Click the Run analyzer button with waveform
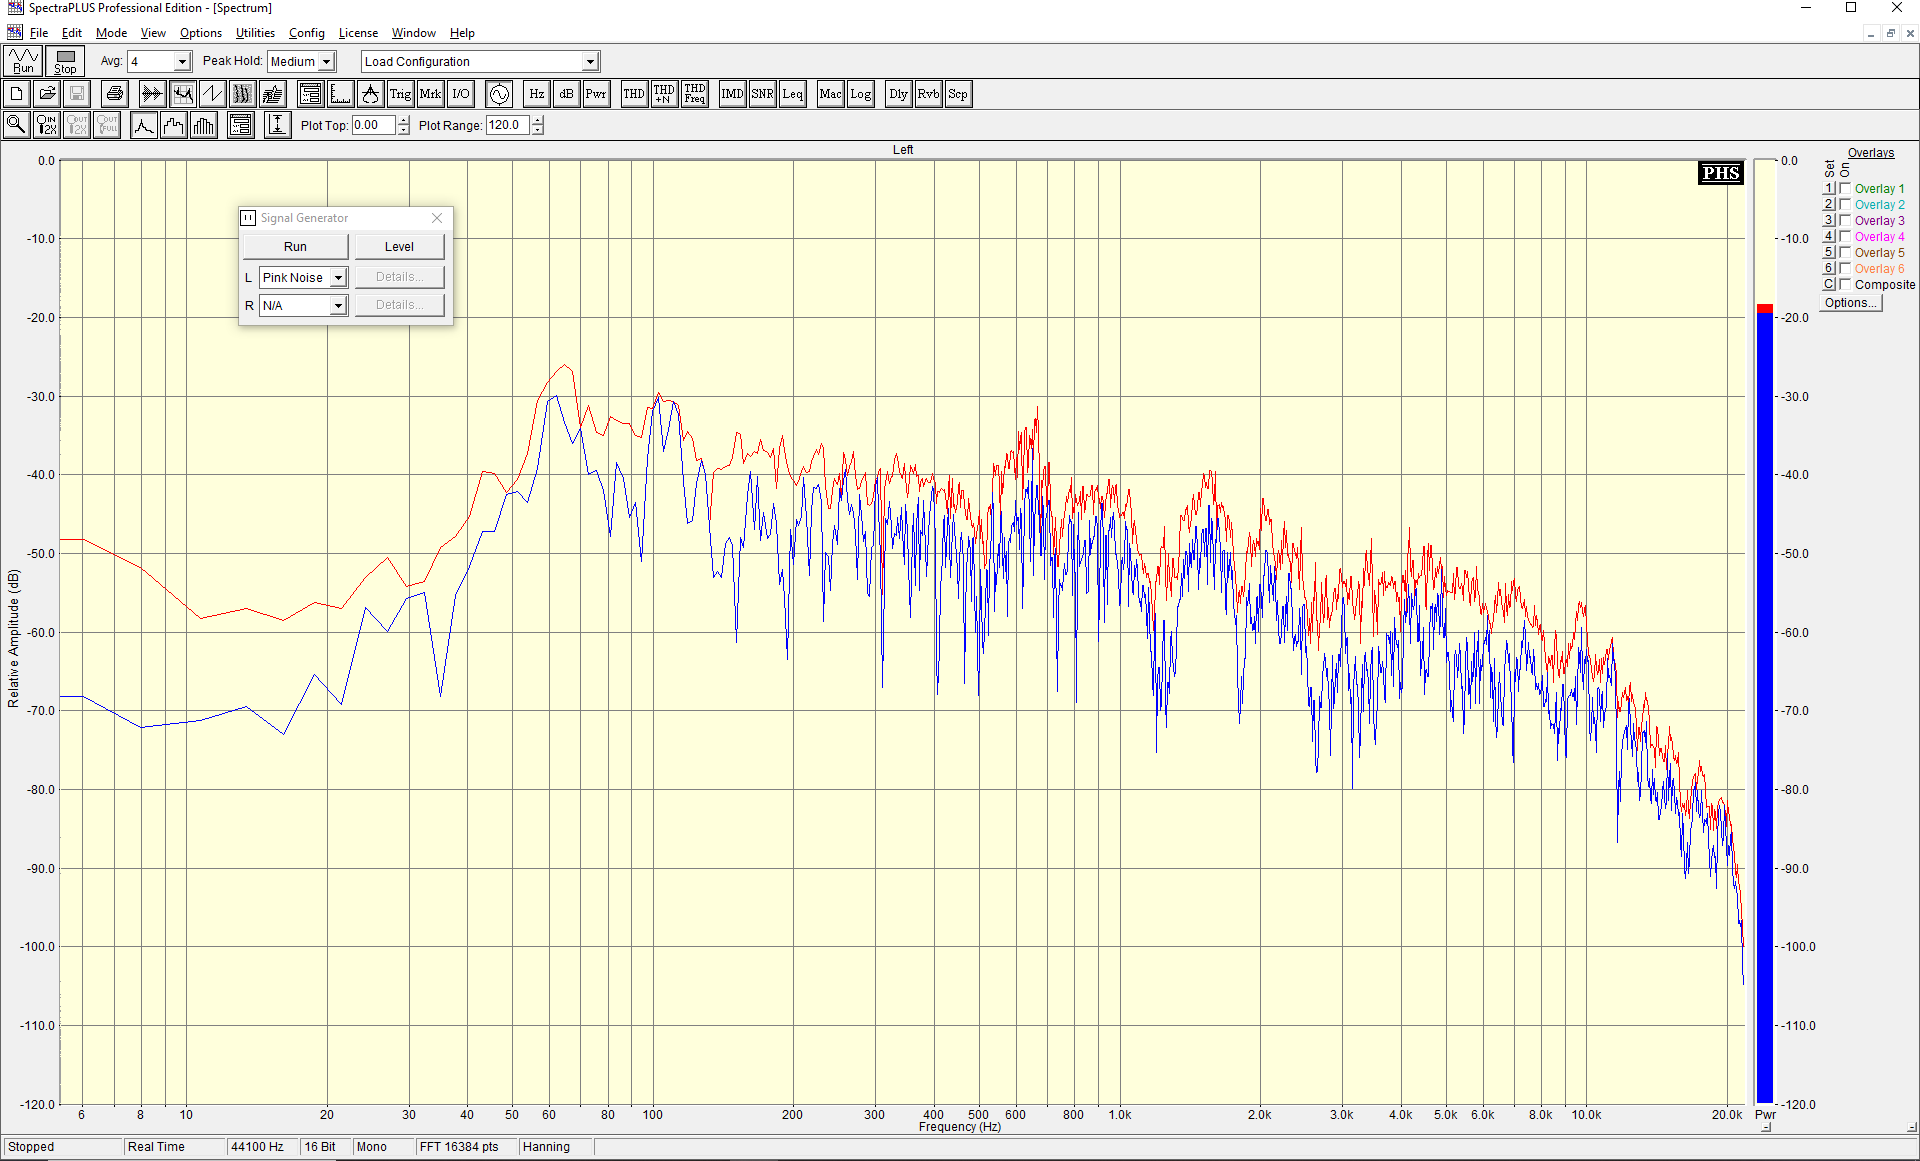This screenshot has width=1920, height=1161. (23, 61)
